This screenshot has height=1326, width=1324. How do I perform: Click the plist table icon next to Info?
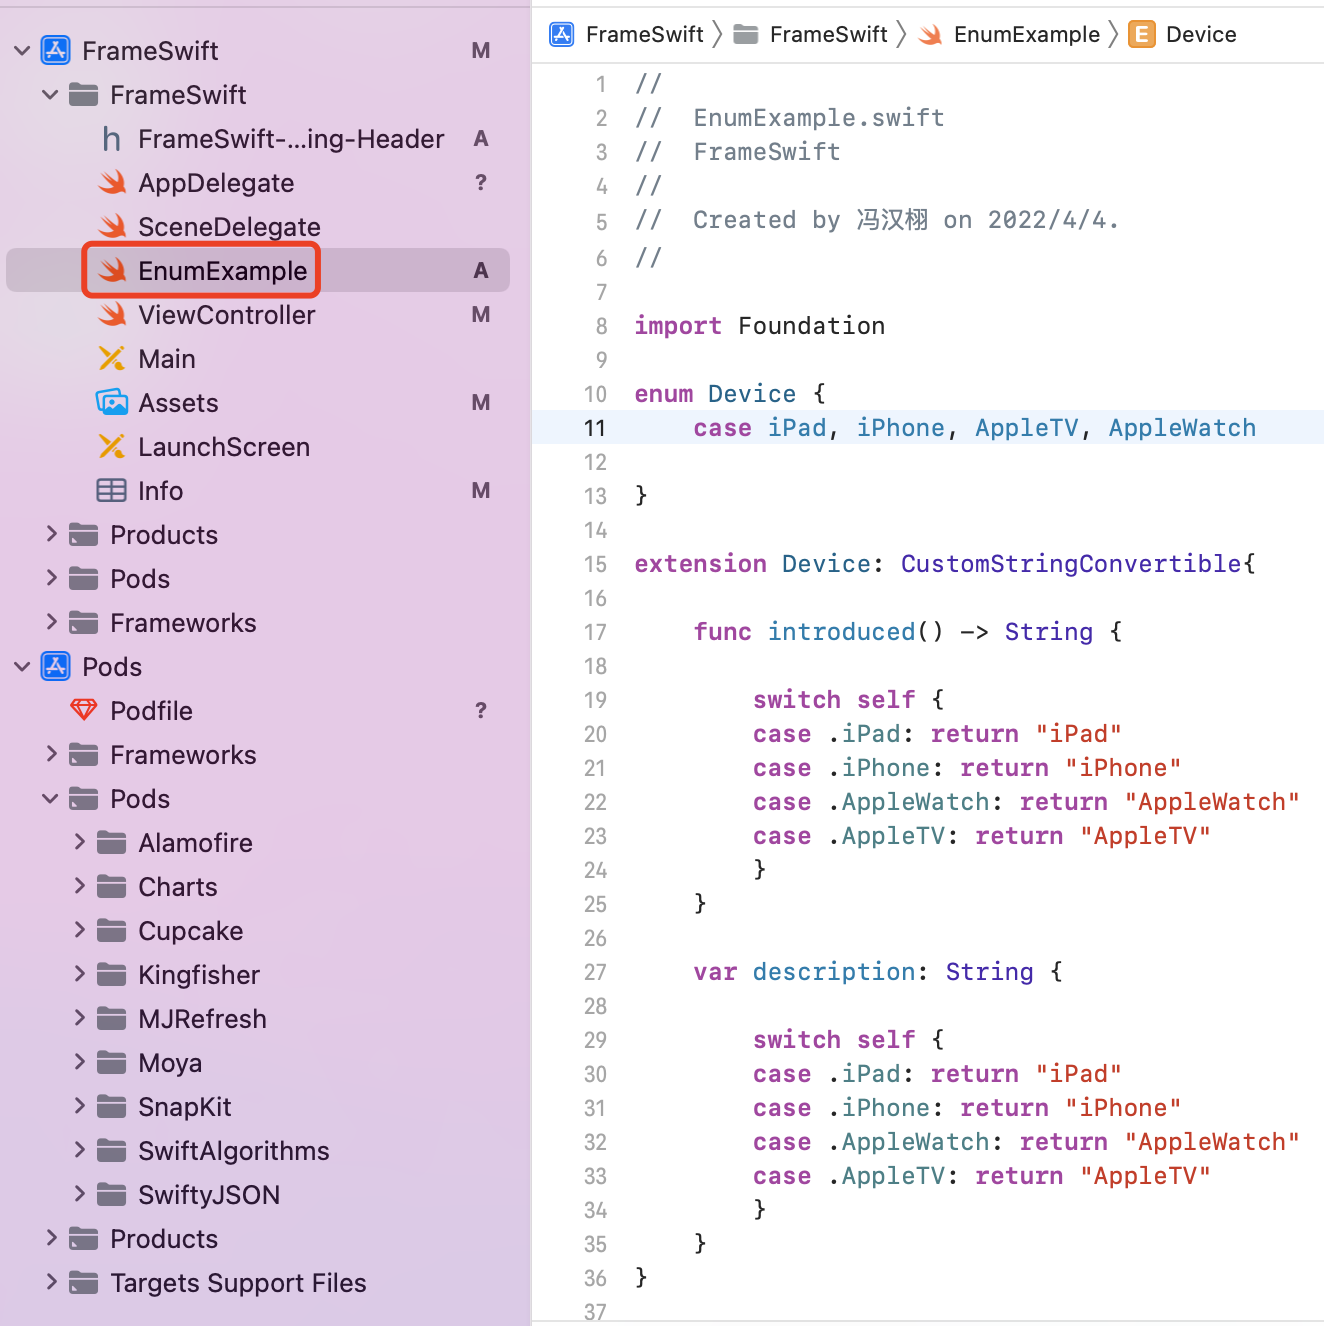111,491
